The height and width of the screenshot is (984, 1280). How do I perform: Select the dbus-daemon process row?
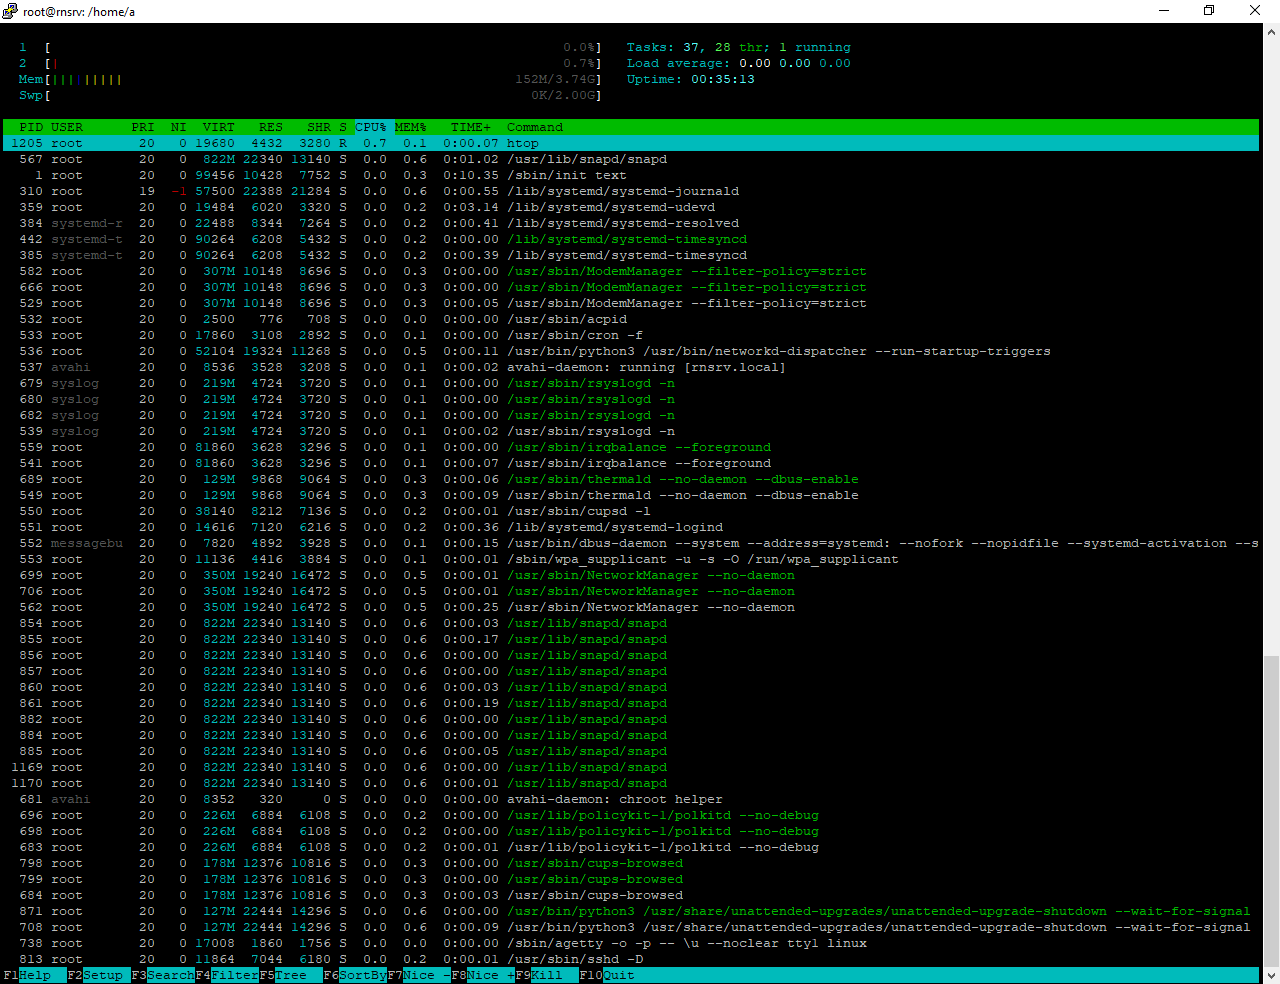click(631, 543)
